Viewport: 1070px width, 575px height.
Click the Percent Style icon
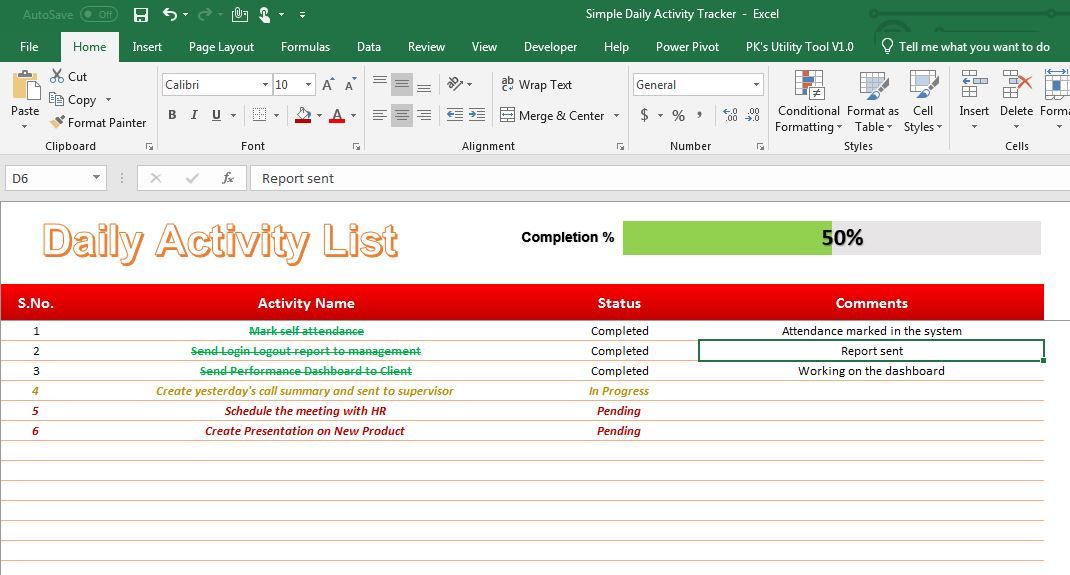click(x=678, y=115)
